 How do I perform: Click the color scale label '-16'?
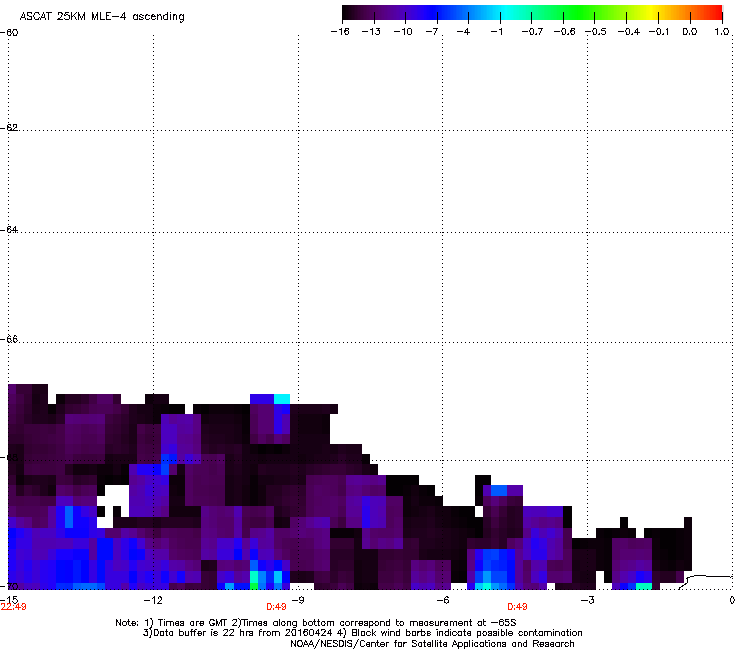pyautogui.click(x=340, y=32)
